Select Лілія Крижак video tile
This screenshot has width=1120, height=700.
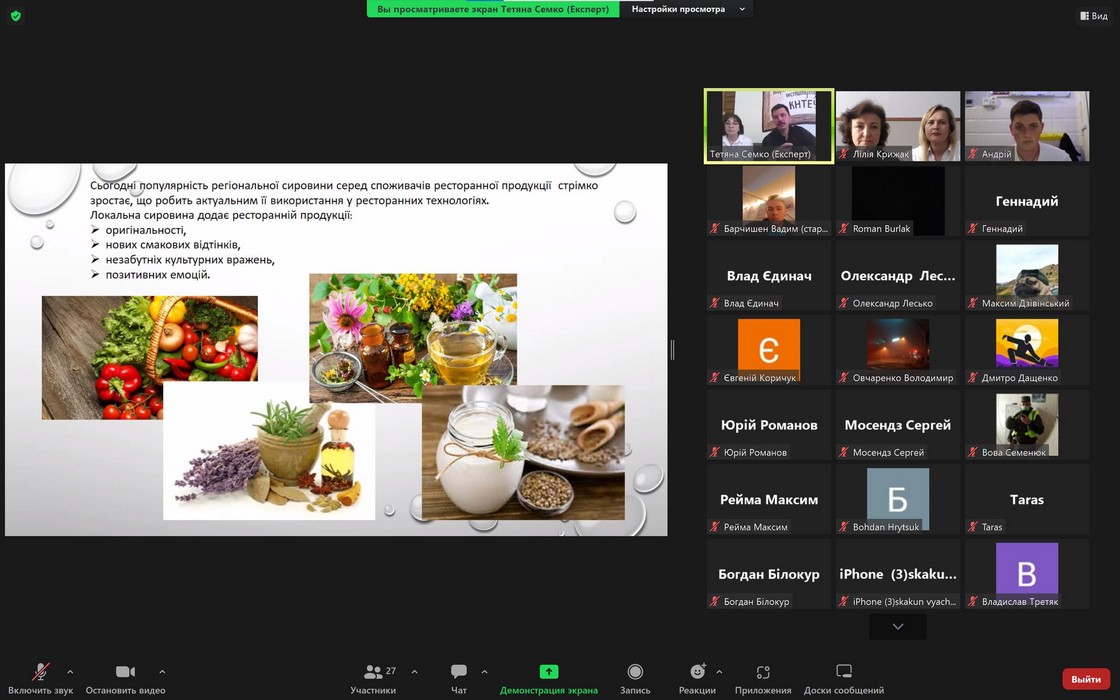pos(897,125)
